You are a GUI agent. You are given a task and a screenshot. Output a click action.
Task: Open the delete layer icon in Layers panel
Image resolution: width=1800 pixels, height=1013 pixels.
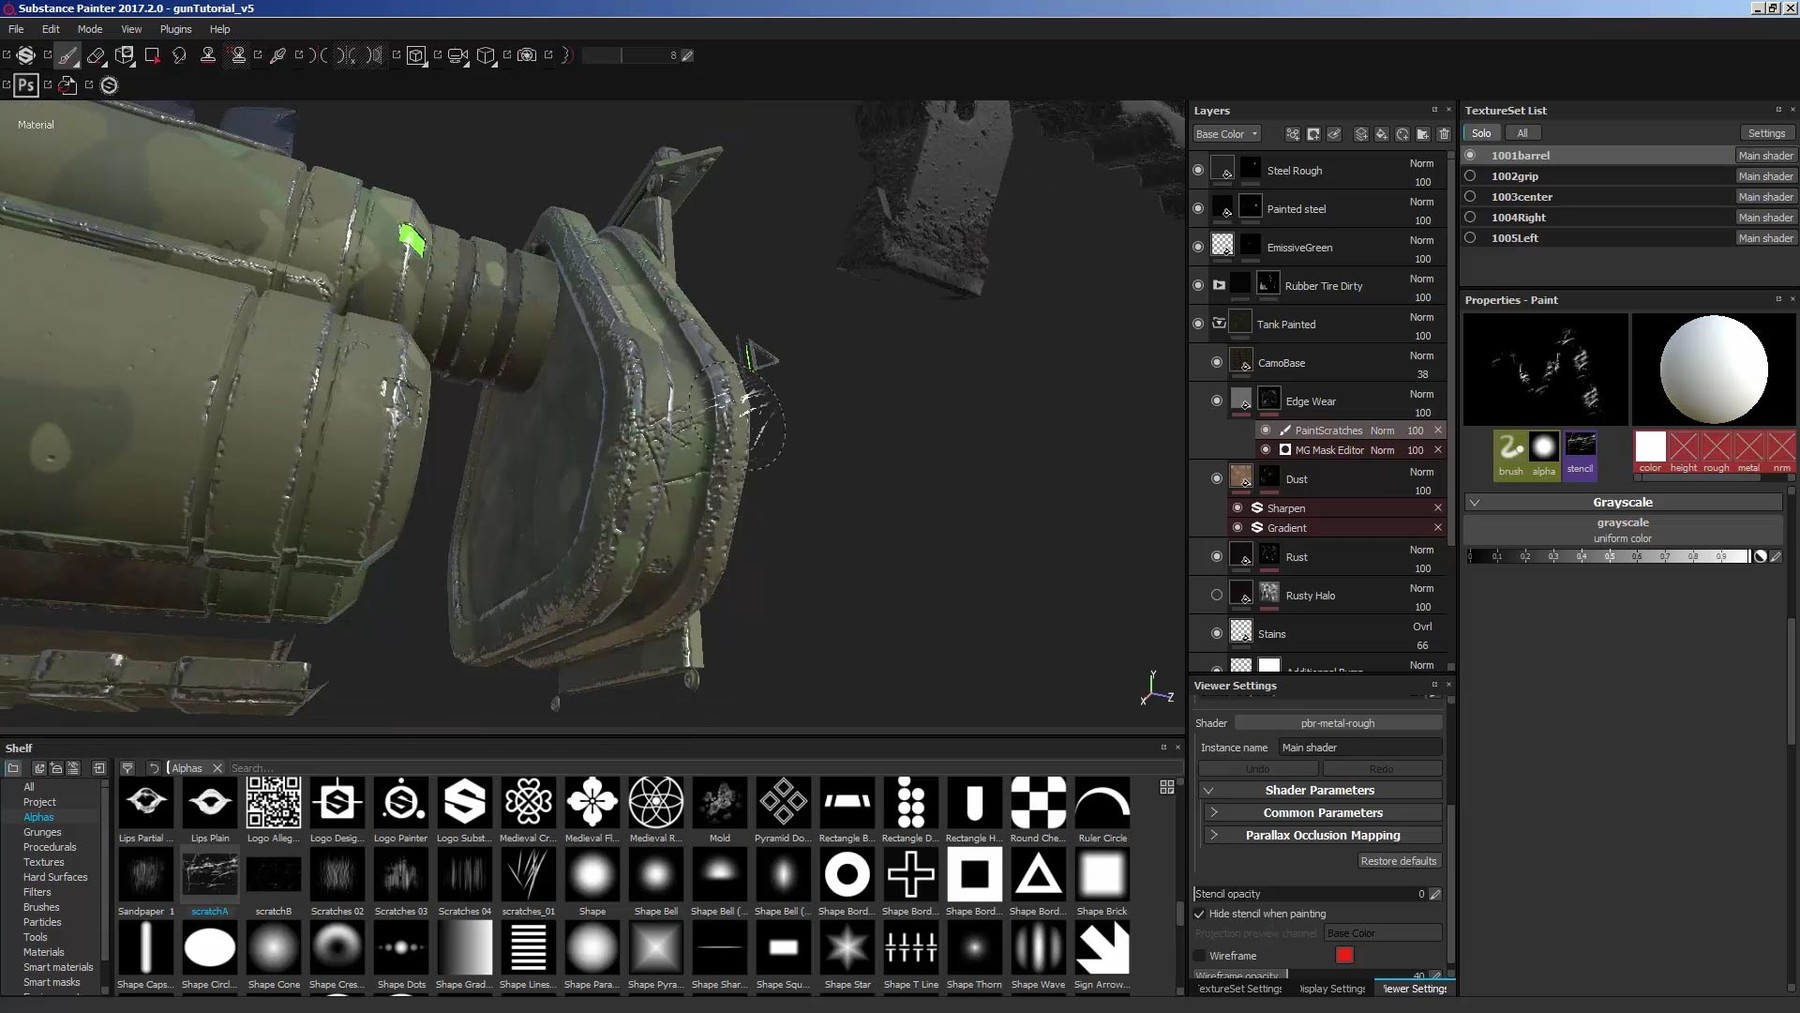[1444, 134]
